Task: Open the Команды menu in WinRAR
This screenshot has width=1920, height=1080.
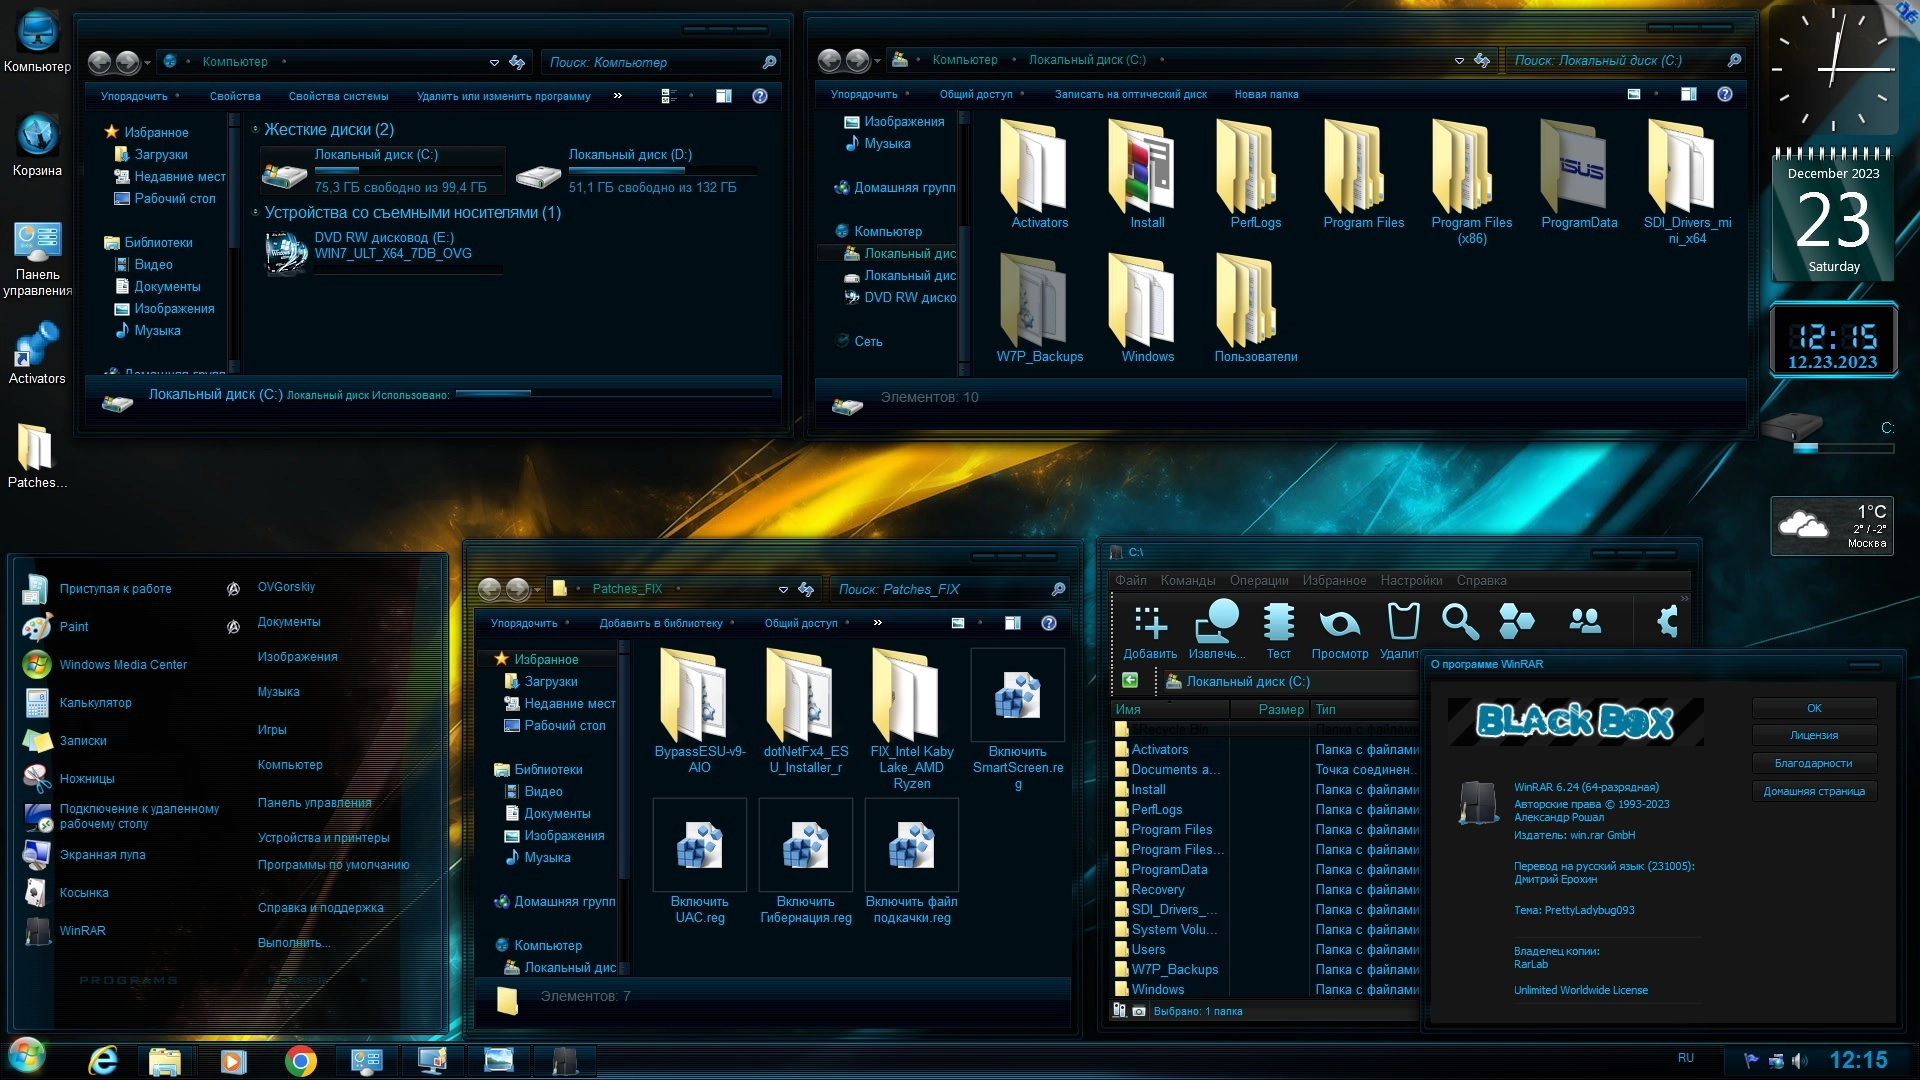Action: coord(1187,580)
